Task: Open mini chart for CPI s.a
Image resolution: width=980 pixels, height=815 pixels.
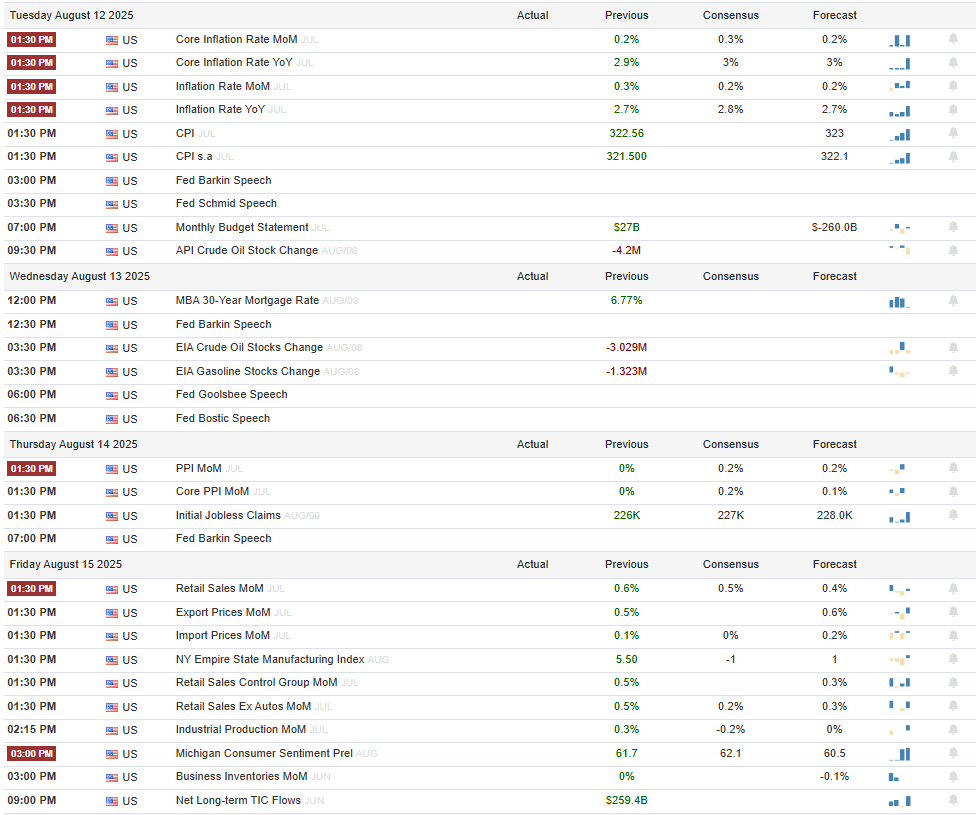Action: [x=899, y=158]
